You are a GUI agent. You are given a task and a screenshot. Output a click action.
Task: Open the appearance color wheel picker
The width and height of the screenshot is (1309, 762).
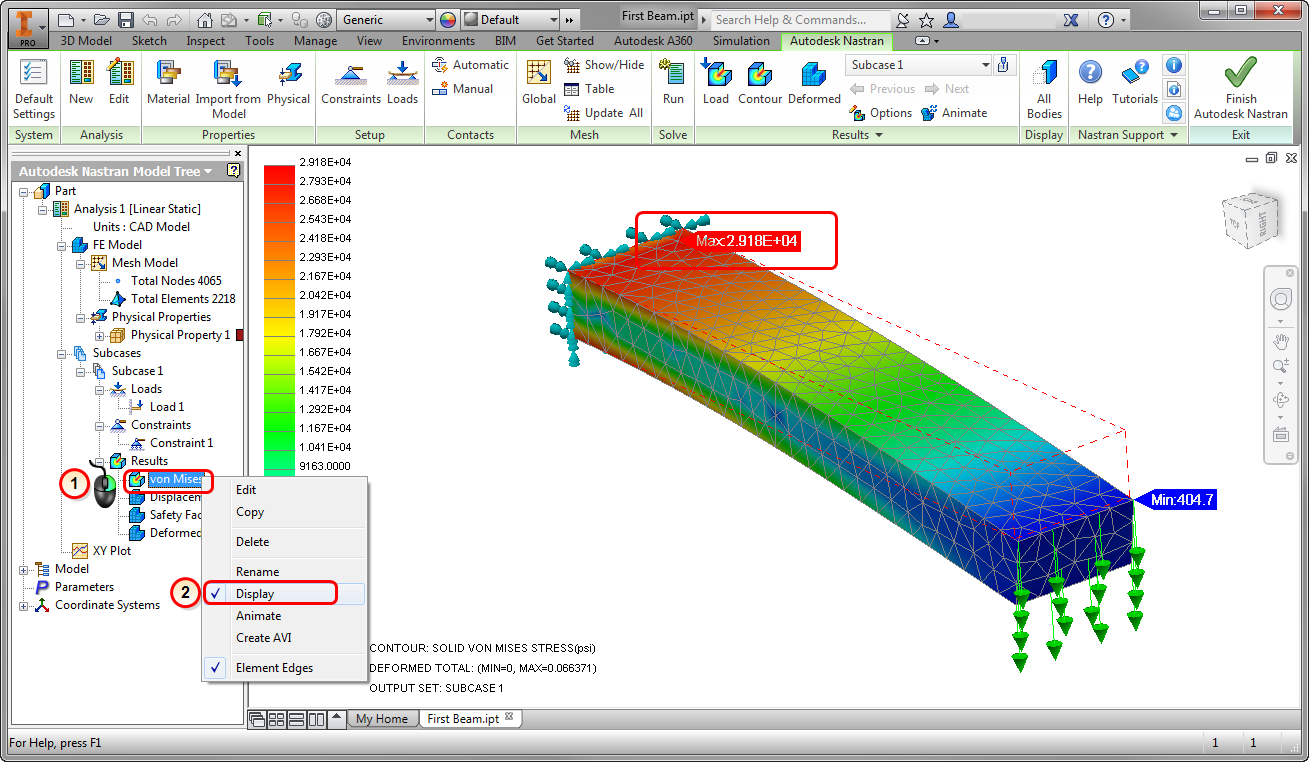(447, 19)
